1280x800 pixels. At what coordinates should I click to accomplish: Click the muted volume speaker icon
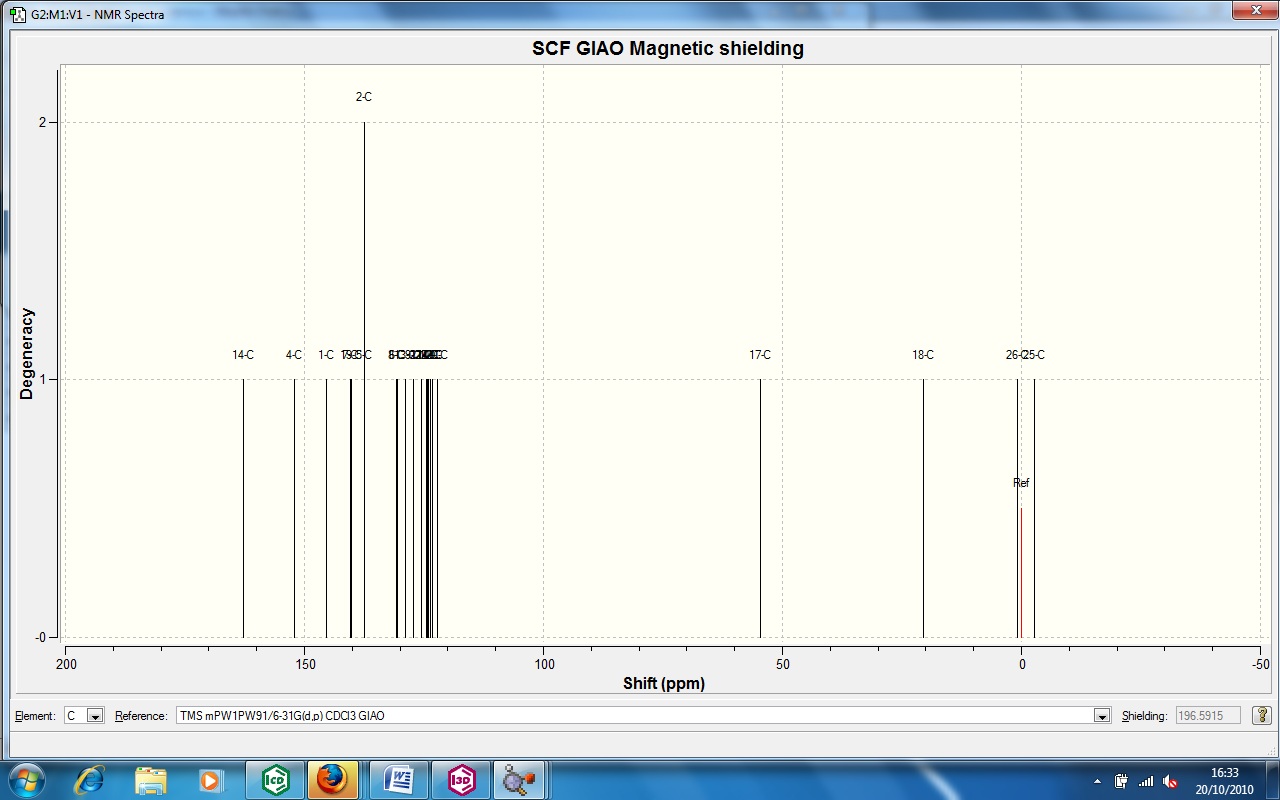pyautogui.click(x=1170, y=781)
